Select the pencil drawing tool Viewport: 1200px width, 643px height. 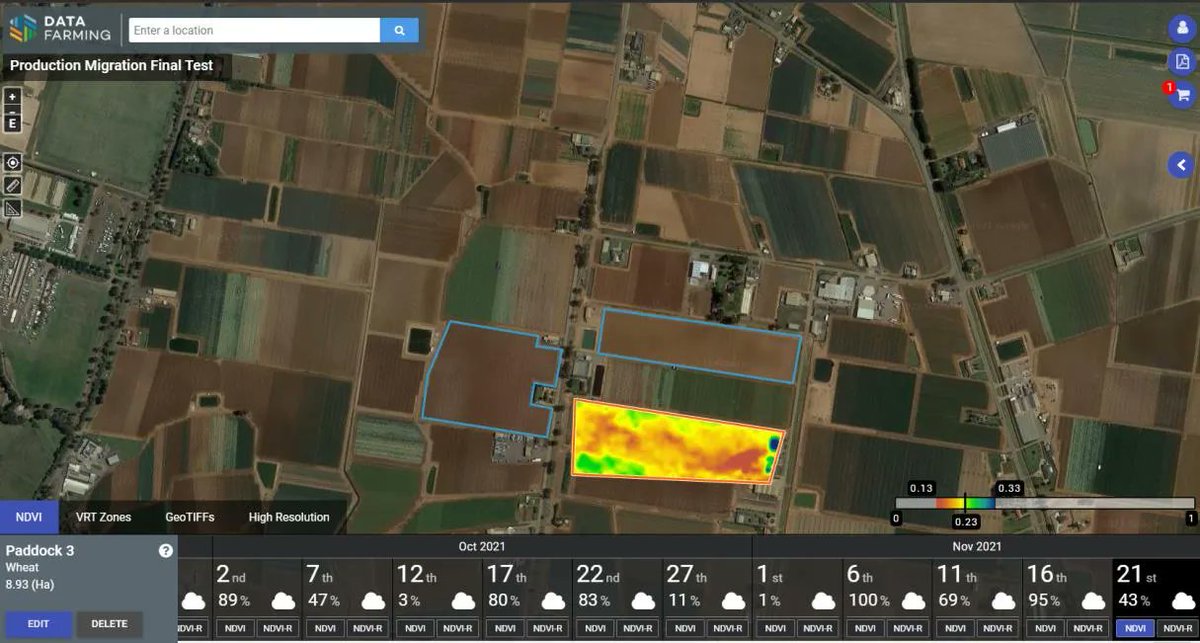click(12, 185)
